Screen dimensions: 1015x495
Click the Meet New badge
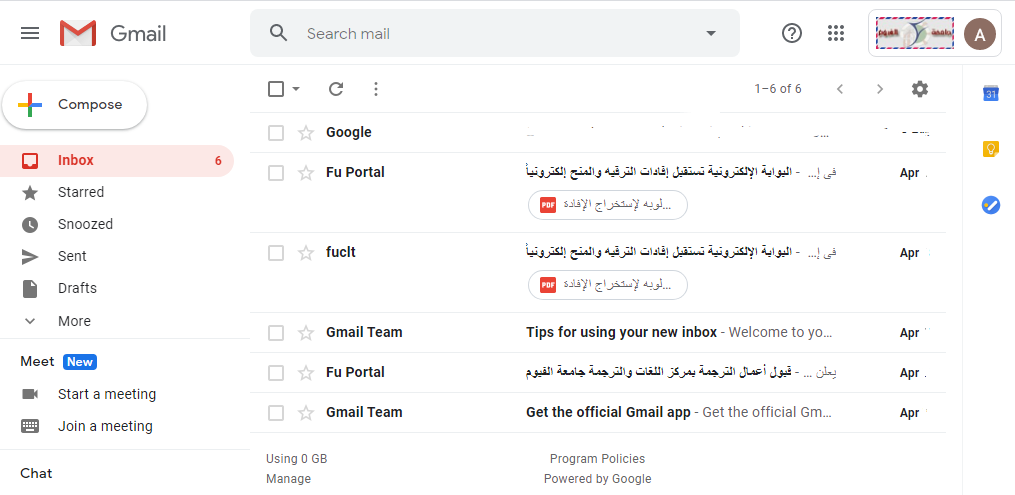(80, 362)
